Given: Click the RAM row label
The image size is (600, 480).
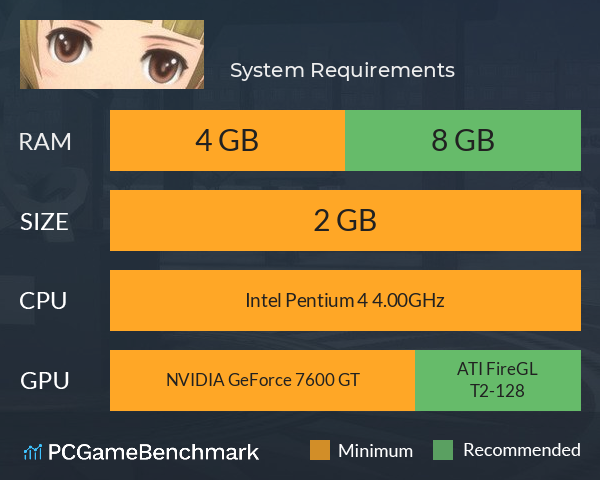Looking at the screenshot, I should (x=45, y=142).
